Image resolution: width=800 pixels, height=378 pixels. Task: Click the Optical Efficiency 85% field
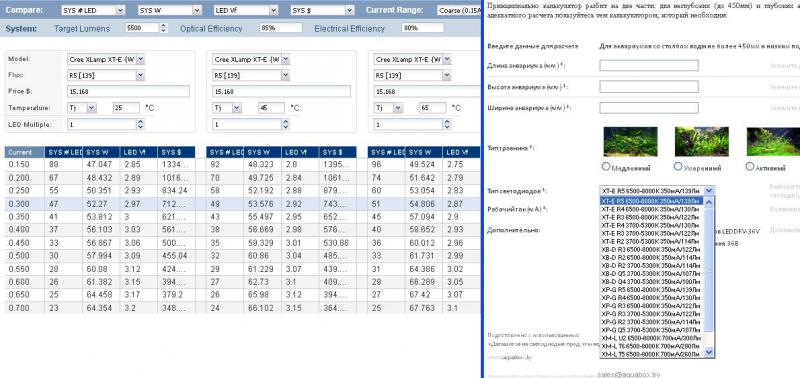point(281,28)
